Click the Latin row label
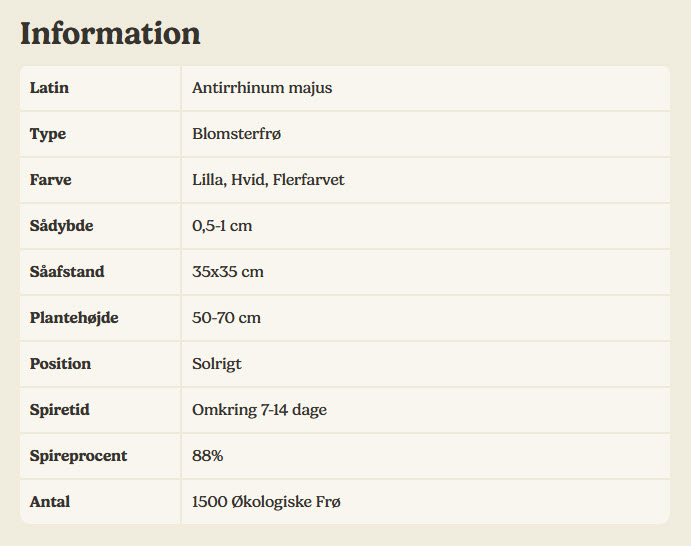691x546 pixels. tap(50, 88)
